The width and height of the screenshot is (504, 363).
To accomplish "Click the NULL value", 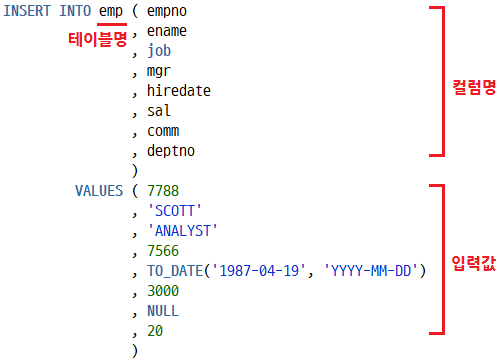I will (163, 311).
